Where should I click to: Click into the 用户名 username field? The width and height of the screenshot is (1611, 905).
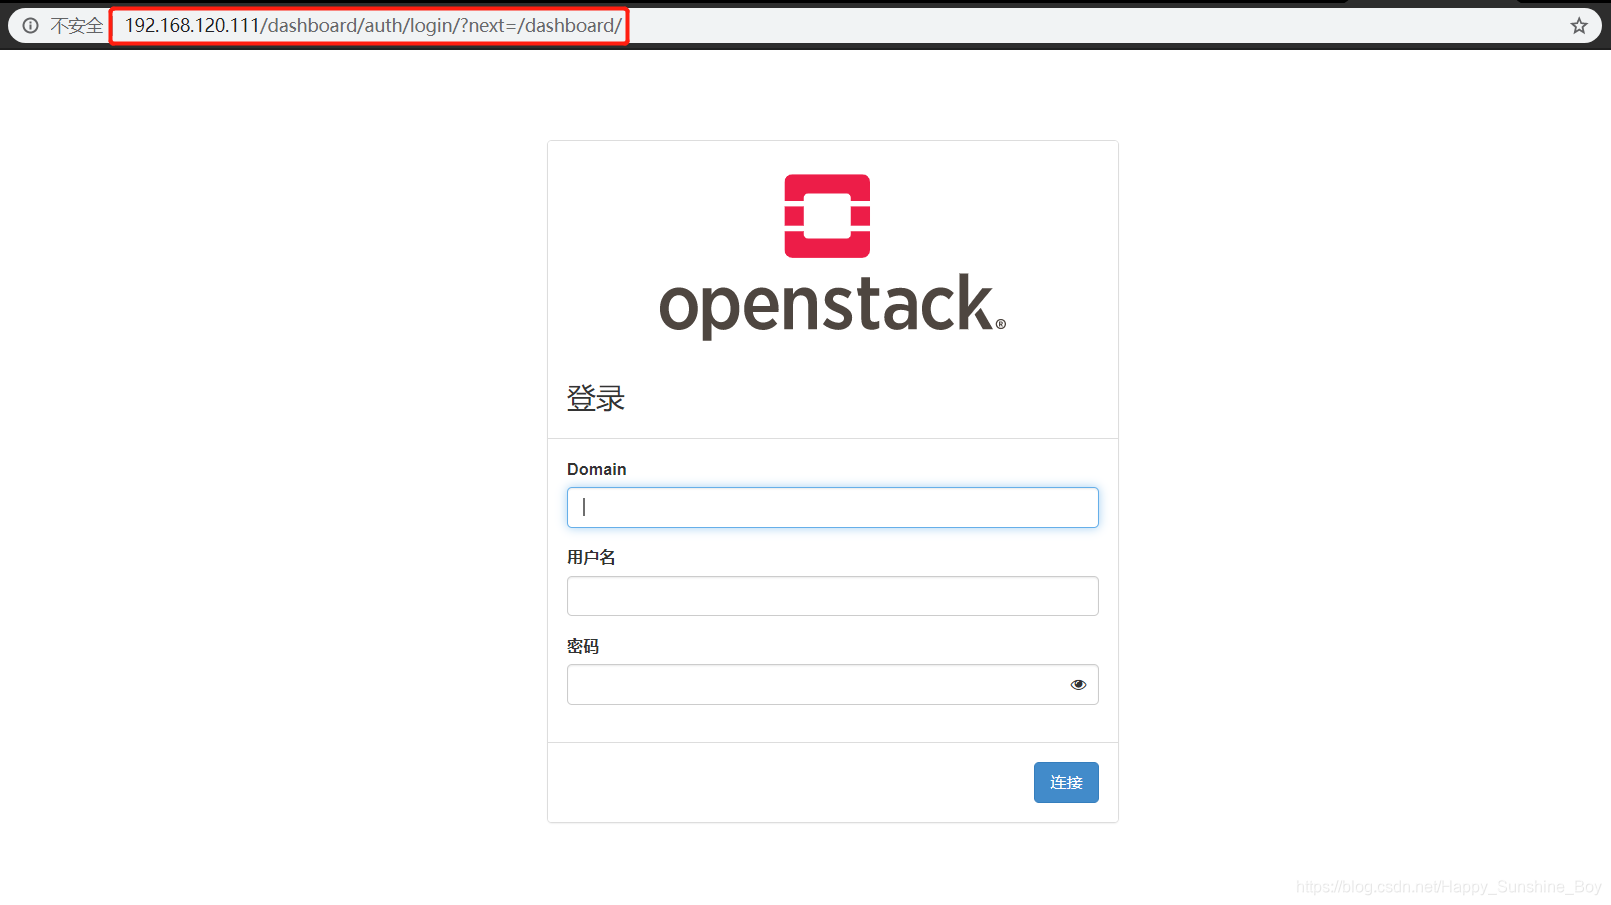(832, 596)
